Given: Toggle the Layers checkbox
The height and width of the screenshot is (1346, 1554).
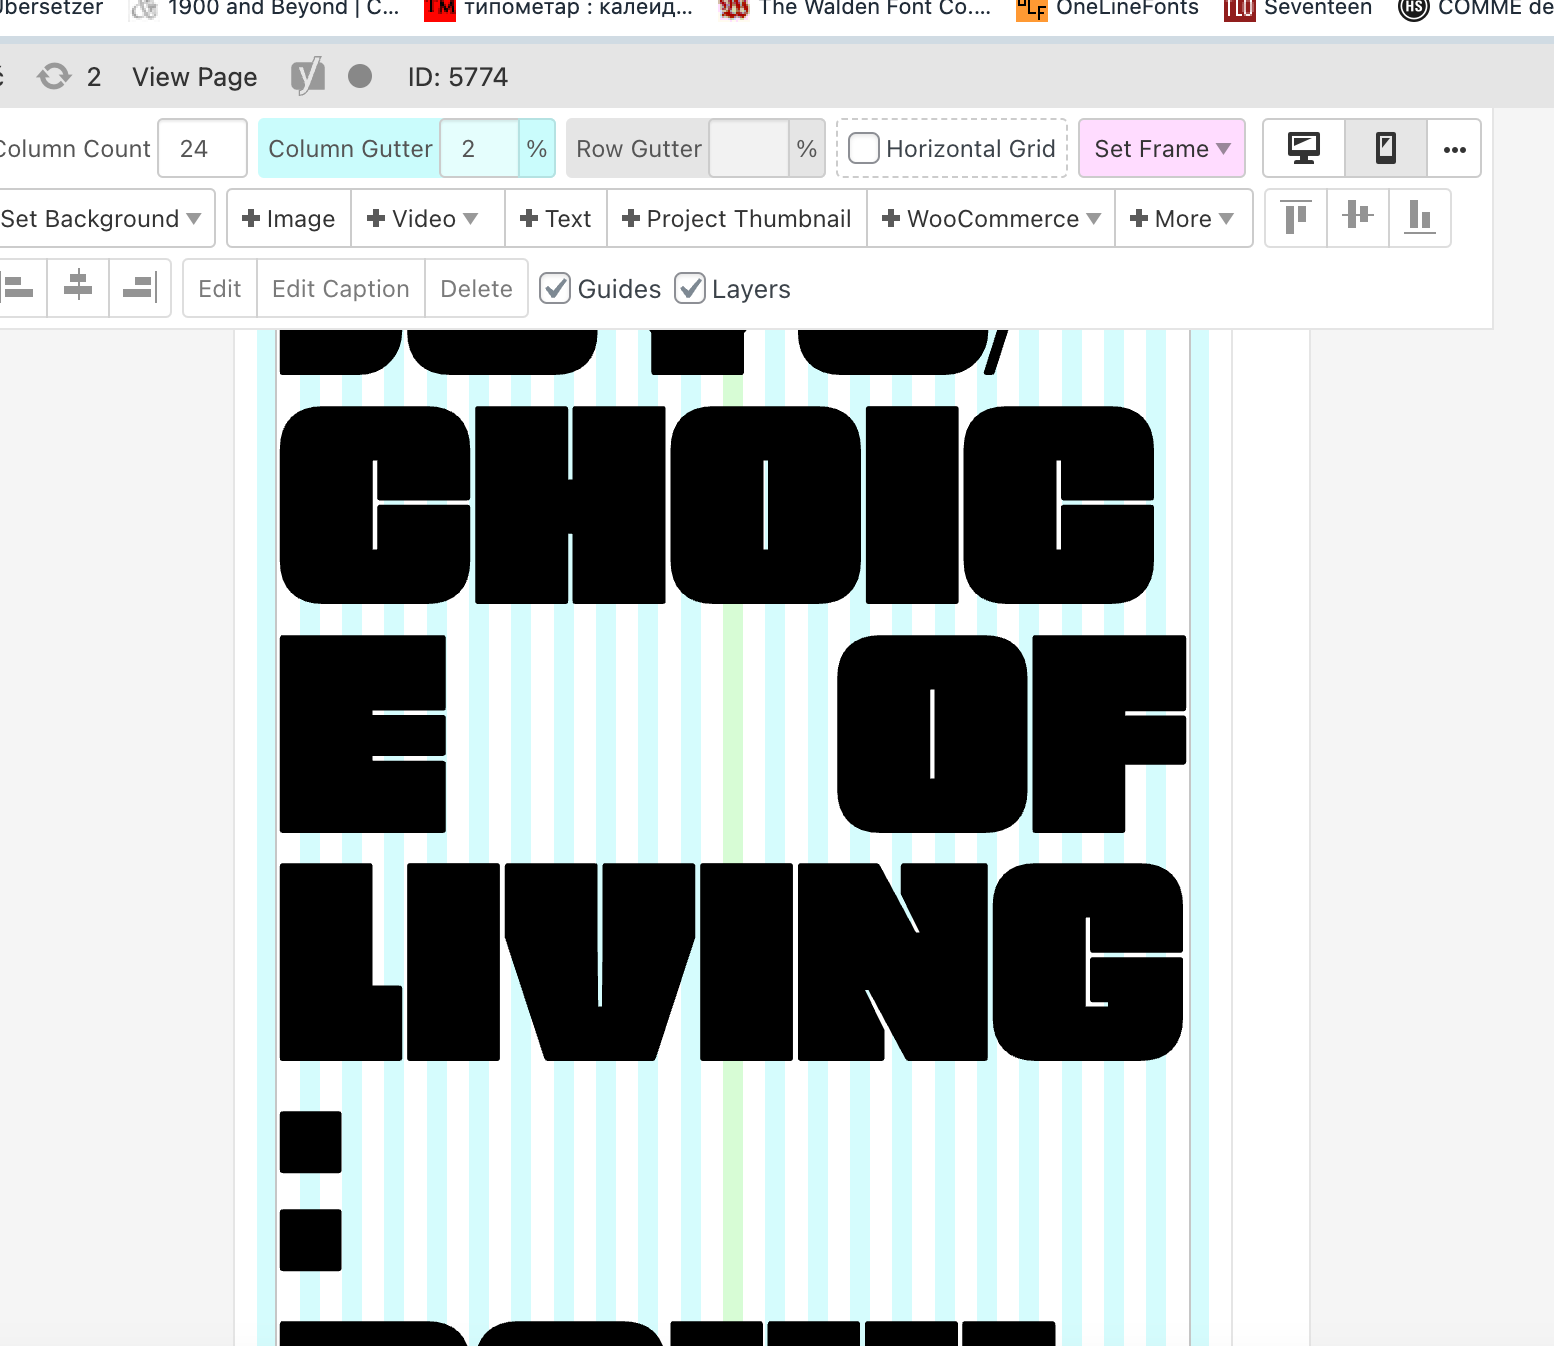Looking at the screenshot, I should coord(690,289).
